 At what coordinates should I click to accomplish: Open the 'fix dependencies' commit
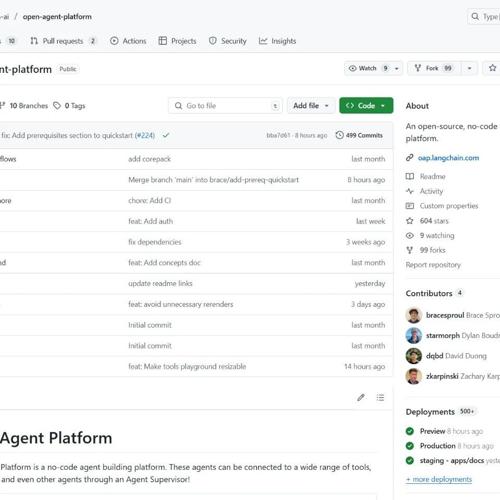(155, 242)
